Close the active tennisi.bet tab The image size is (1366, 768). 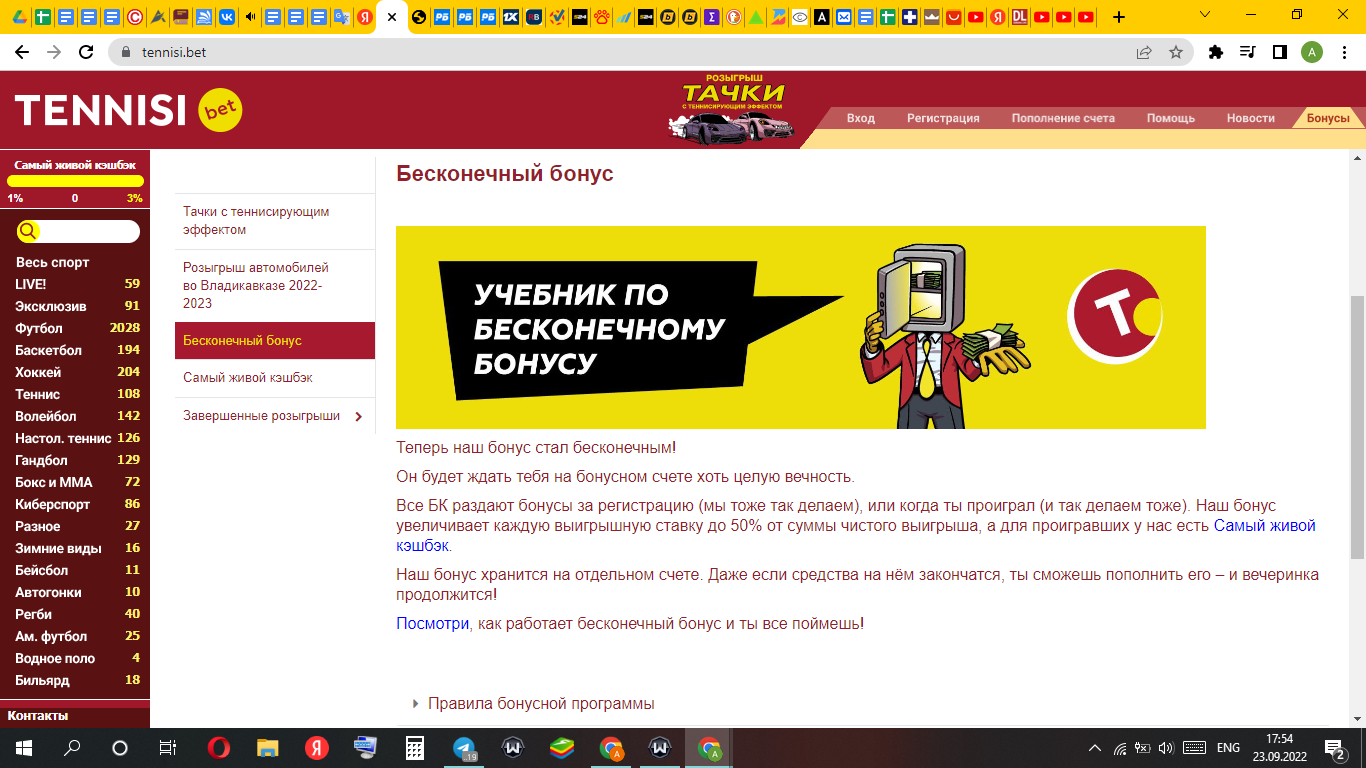(391, 17)
